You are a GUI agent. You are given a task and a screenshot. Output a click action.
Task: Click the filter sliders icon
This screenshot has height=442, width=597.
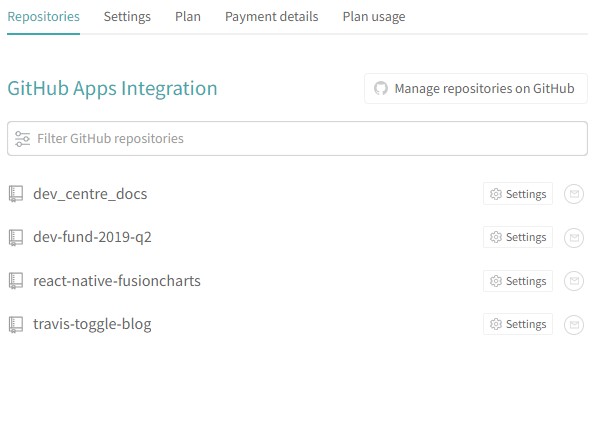pyautogui.click(x=22, y=139)
